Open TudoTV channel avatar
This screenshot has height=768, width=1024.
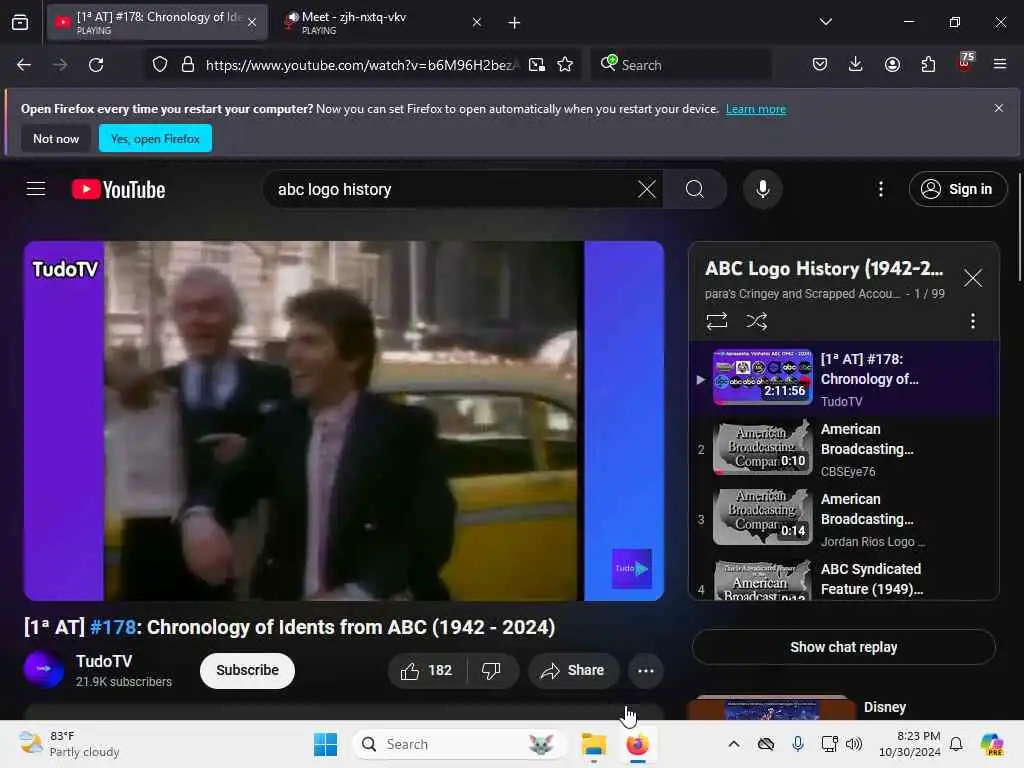pos(44,669)
